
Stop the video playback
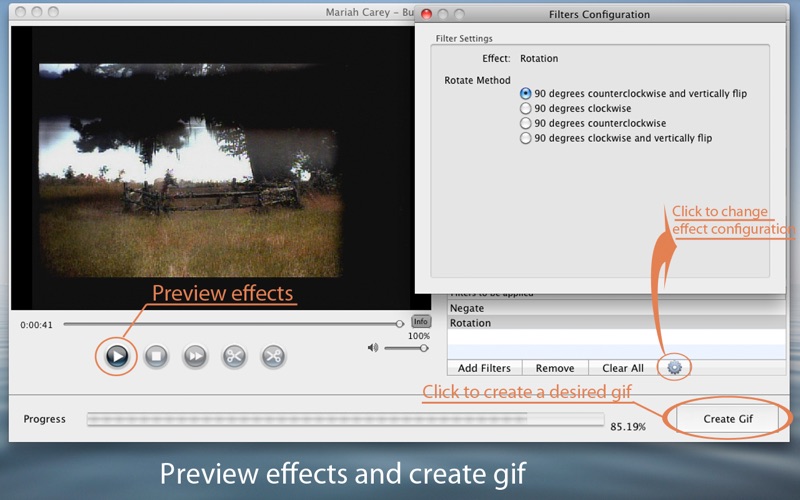click(156, 356)
